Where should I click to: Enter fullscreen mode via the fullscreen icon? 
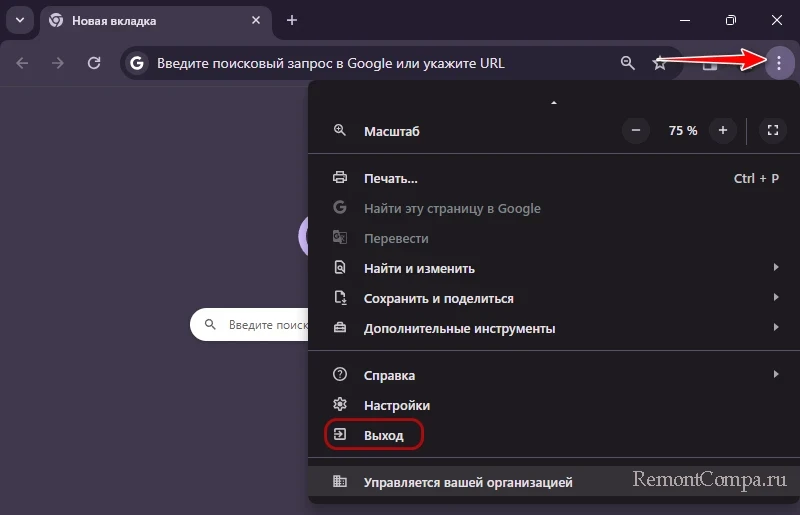coord(772,130)
